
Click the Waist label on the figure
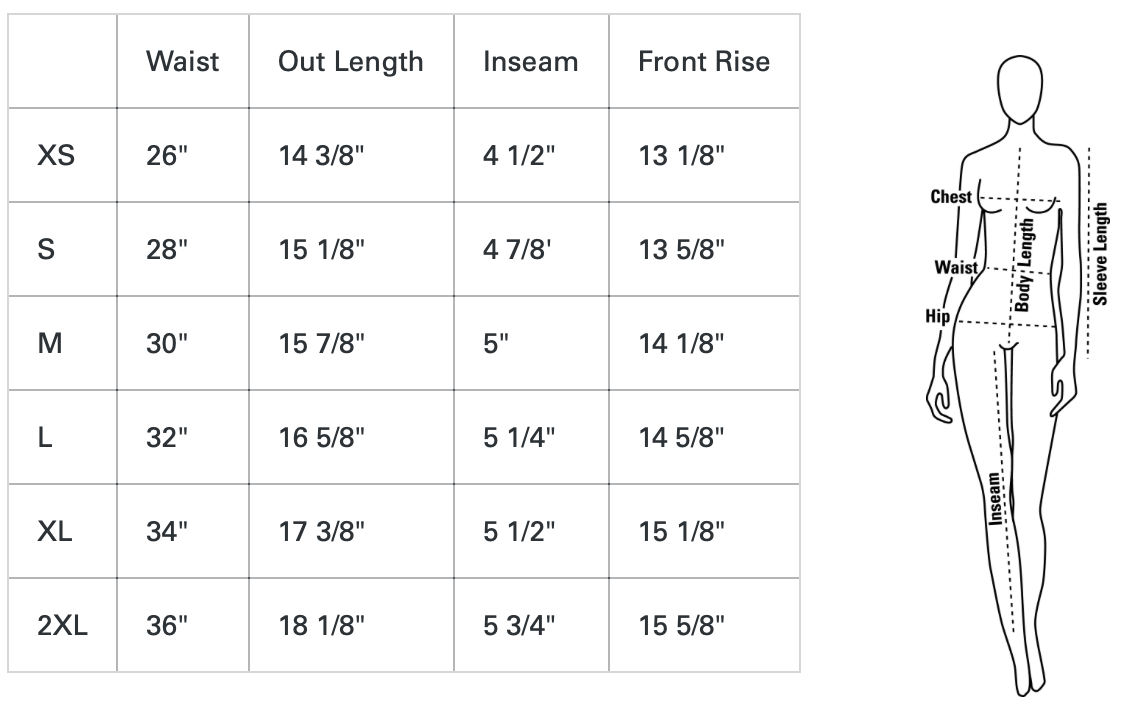[956, 268]
